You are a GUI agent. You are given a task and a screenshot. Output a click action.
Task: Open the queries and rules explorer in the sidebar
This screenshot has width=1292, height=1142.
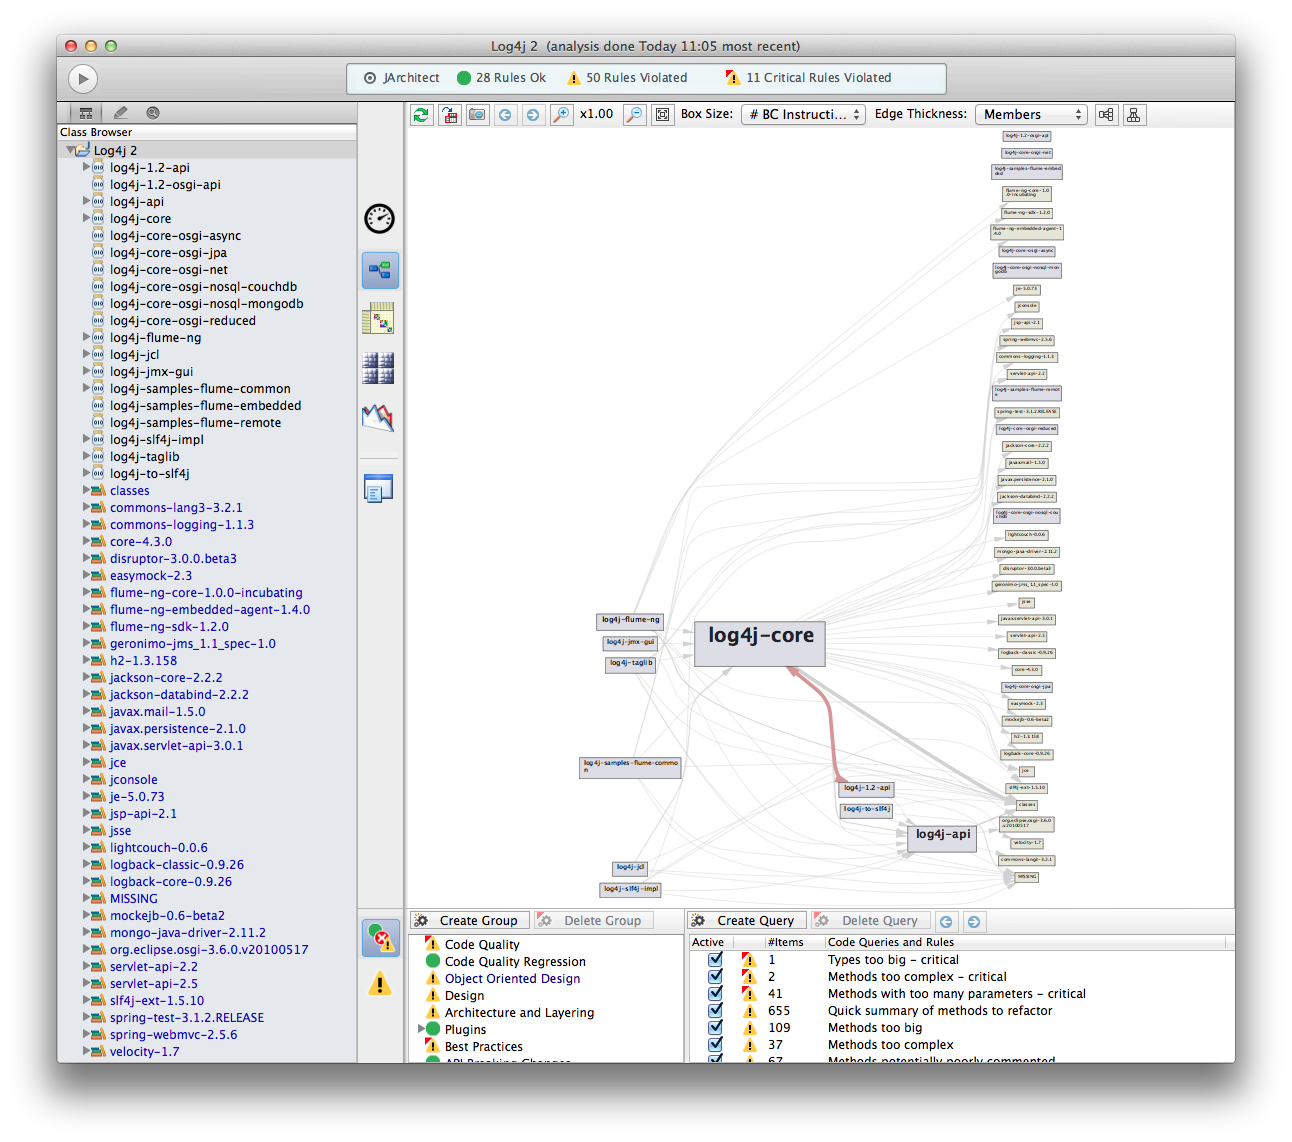[380, 938]
